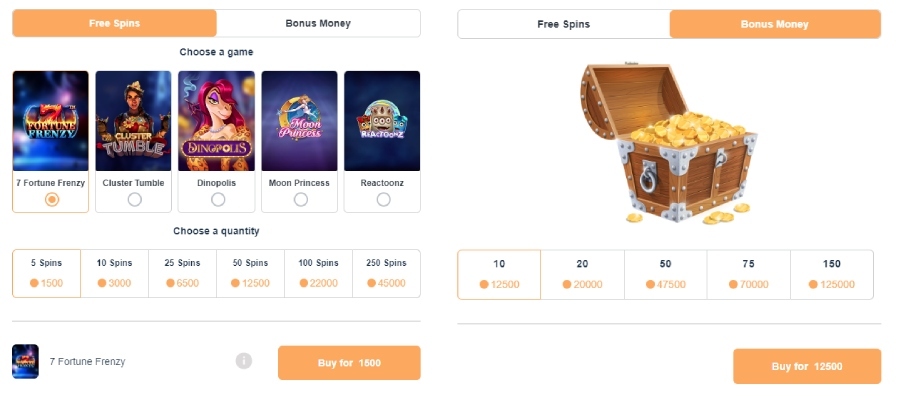The height and width of the screenshot is (396, 900).
Task: Select the Cluster Tumble radio button
Action: point(134,199)
